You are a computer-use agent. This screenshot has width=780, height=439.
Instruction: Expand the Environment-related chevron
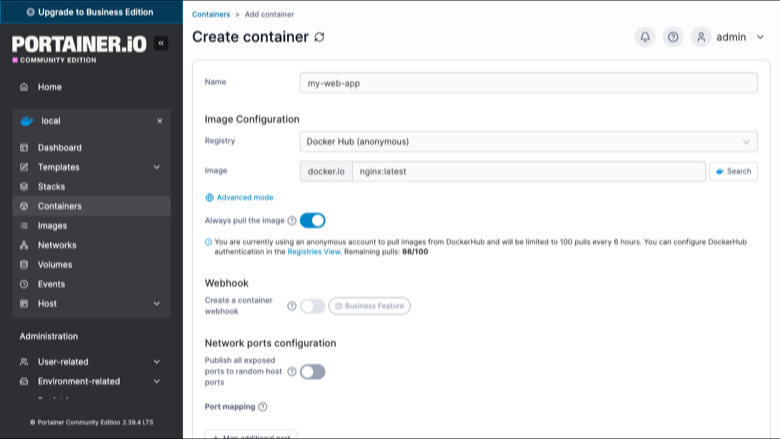157,381
